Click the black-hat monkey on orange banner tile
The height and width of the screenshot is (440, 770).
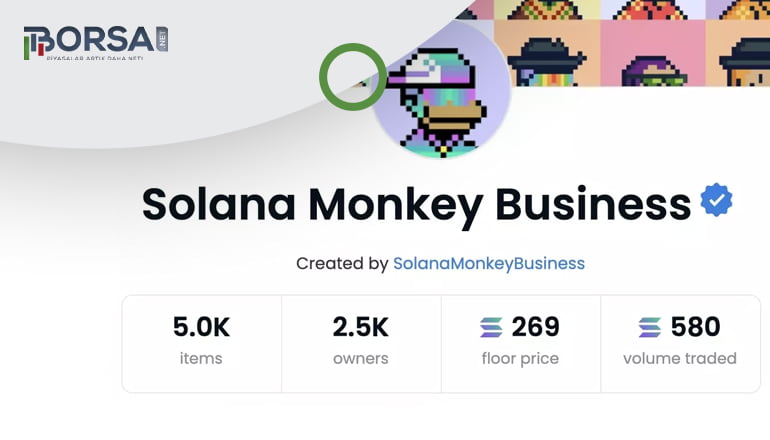click(x=547, y=53)
